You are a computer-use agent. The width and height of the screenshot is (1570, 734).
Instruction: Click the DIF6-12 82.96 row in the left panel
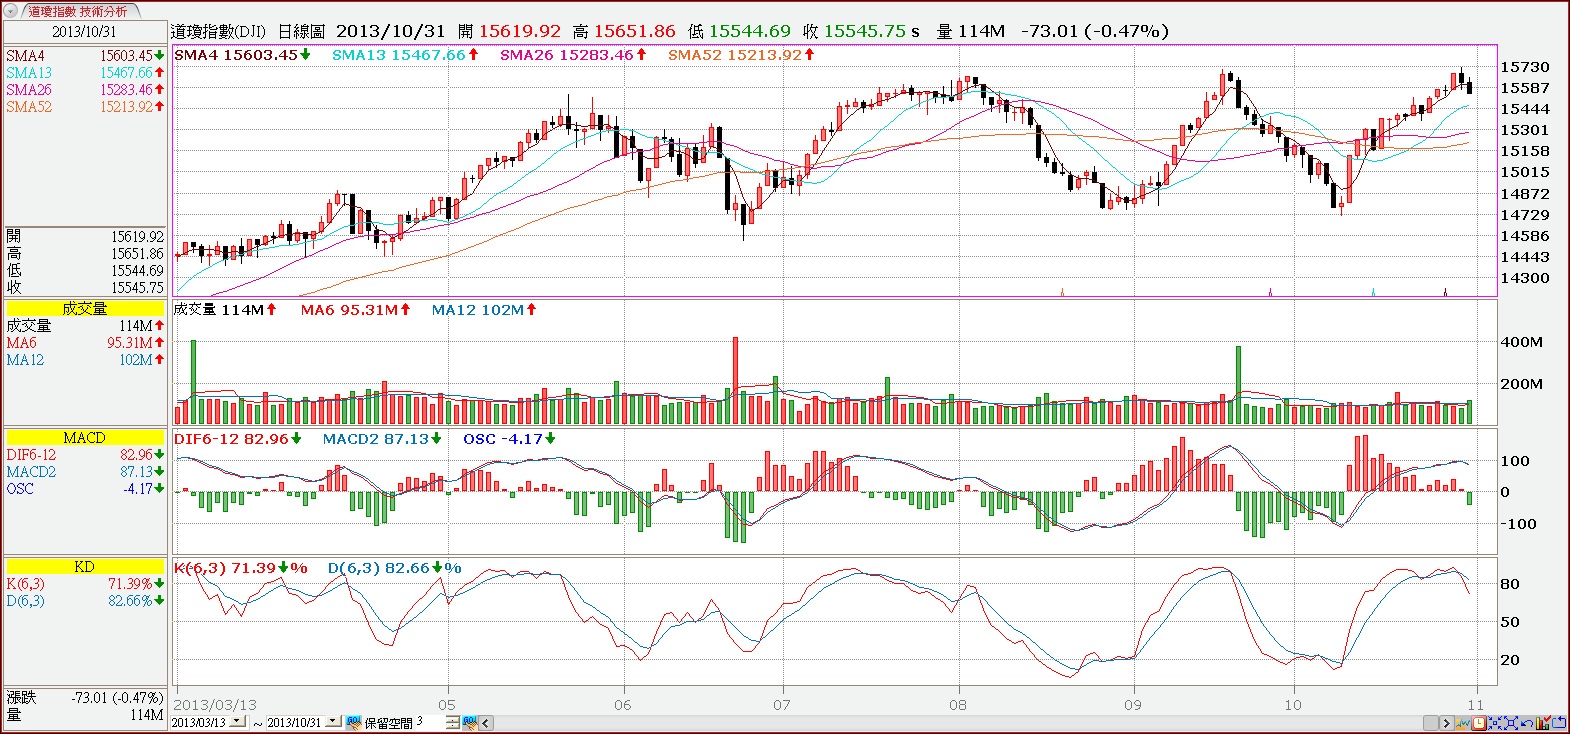[x=84, y=455]
